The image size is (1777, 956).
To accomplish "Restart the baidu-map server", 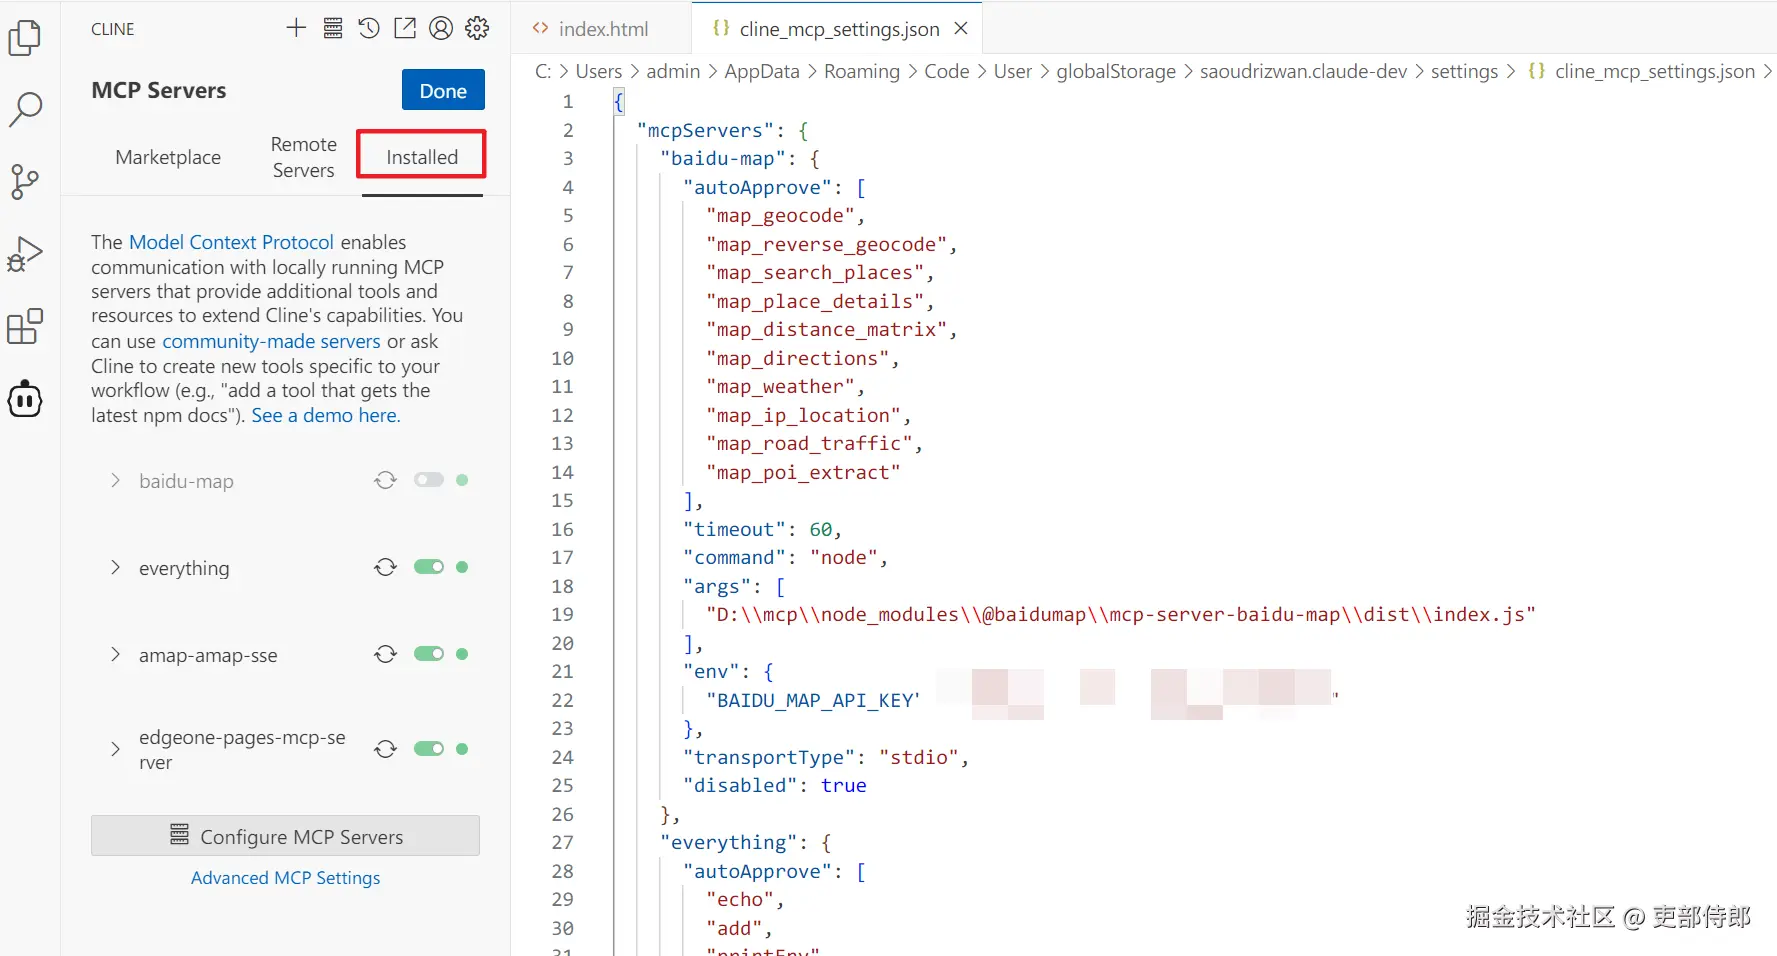I will click(x=385, y=480).
